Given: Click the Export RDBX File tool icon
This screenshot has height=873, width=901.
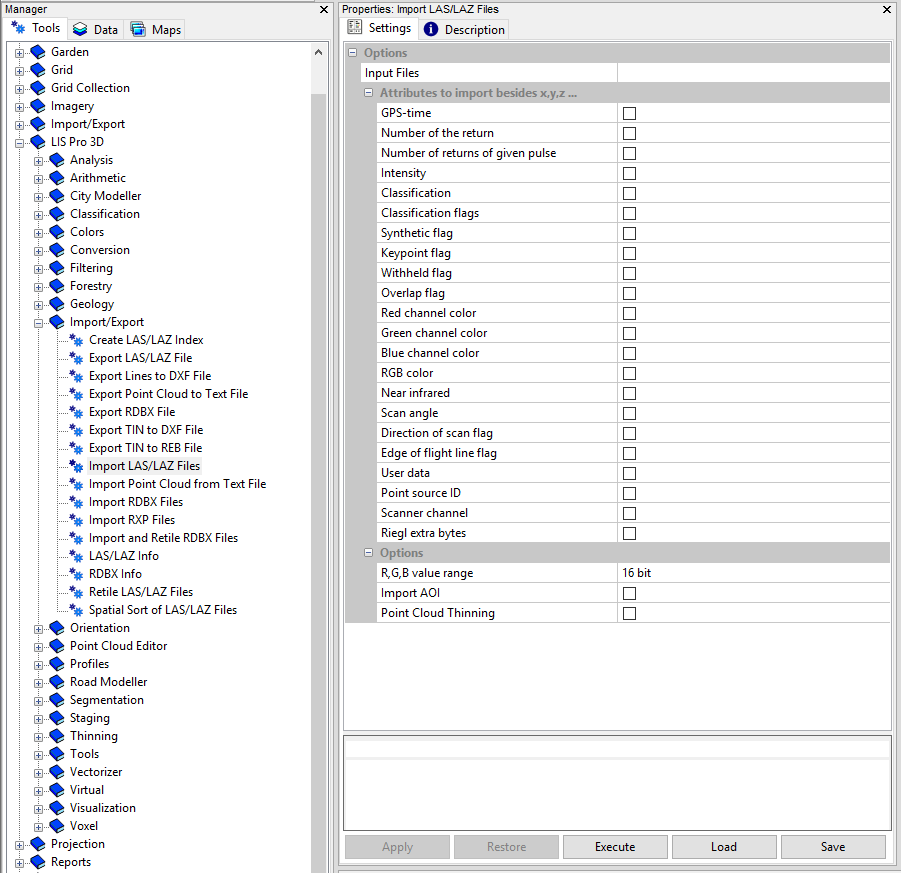Looking at the screenshot, I should click(x=76, y=412).
